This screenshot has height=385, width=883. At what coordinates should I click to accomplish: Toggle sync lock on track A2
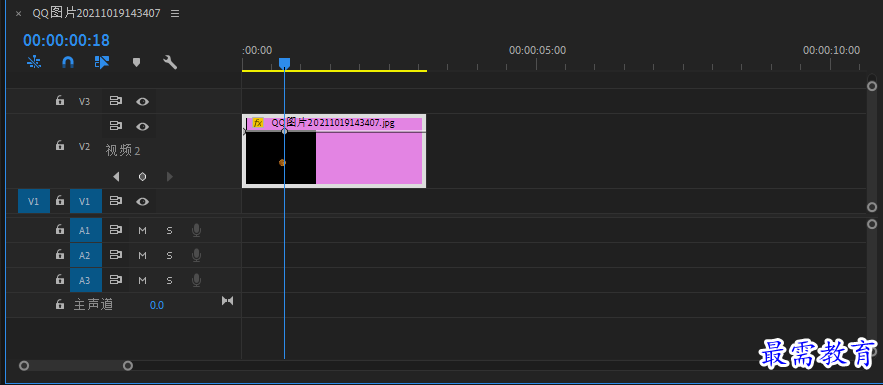point(115,254)
